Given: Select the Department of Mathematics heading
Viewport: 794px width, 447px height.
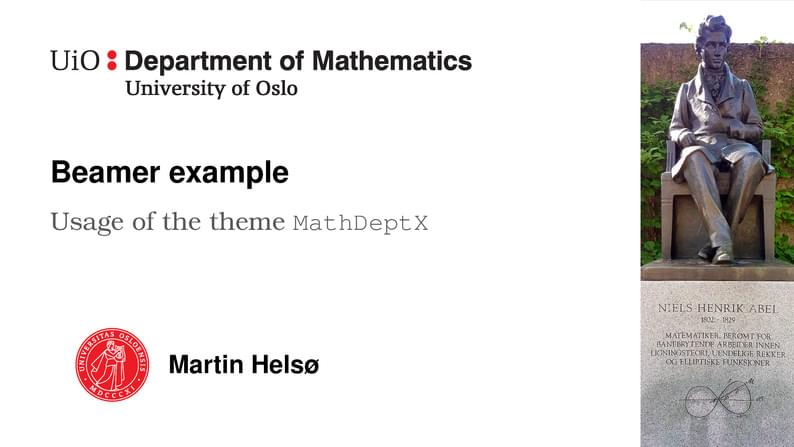Looking at the screenshot, I should click(298, 61).
